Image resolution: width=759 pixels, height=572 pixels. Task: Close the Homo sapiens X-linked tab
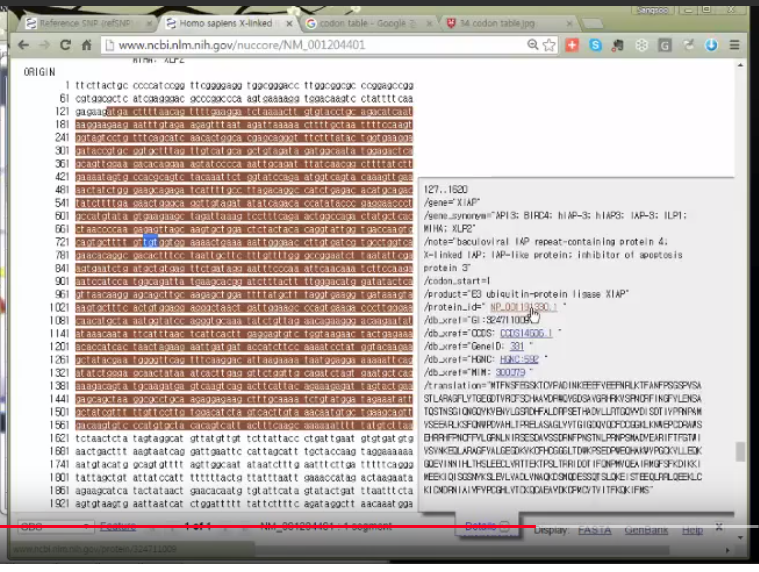pyautogui.click(x=289, y=23)
